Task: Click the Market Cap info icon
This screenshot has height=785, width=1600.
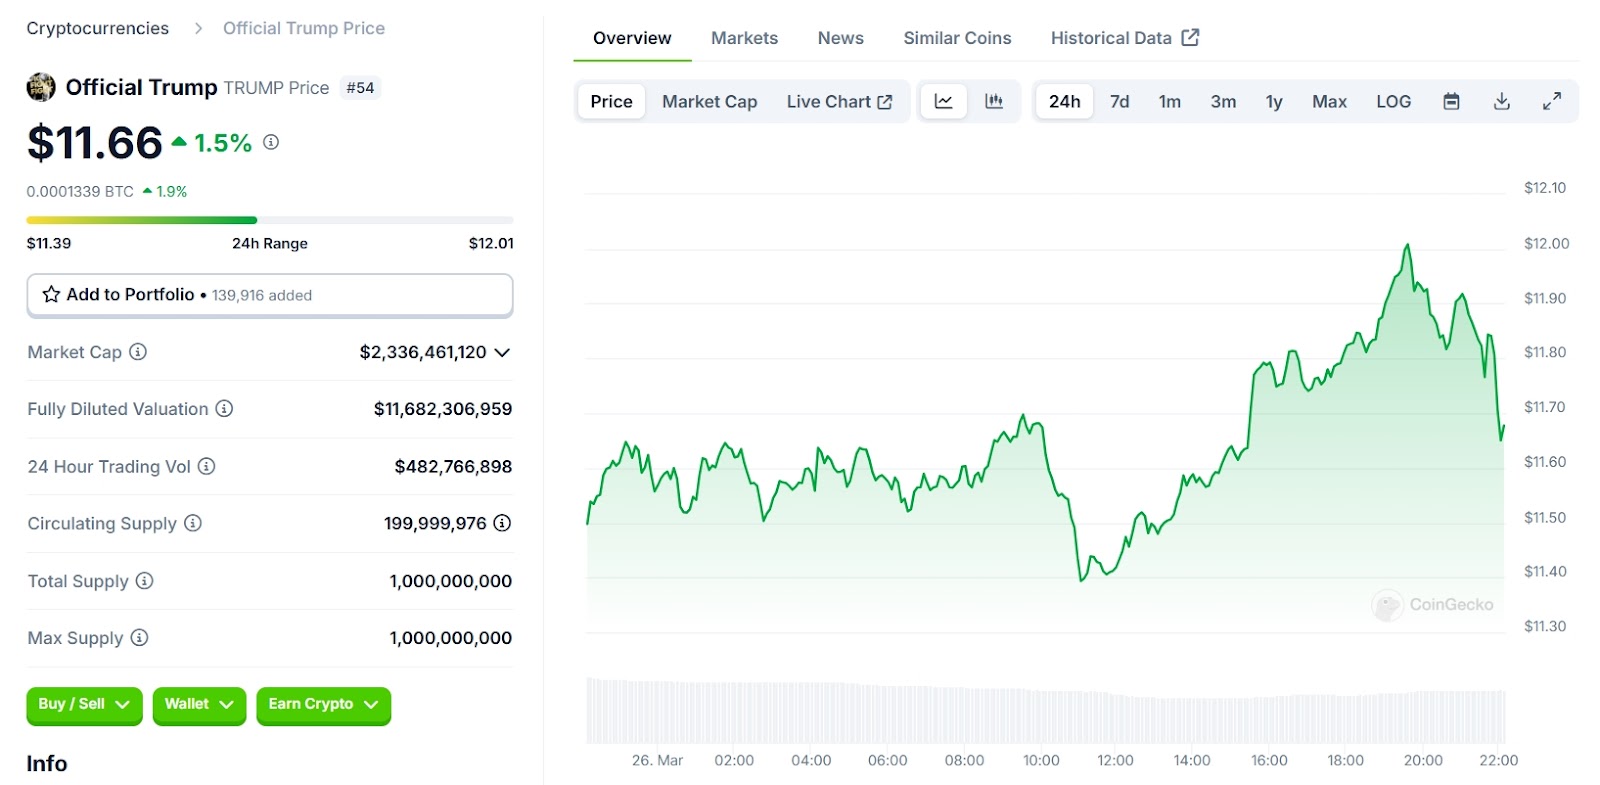Action: click(x=139, y=352)
